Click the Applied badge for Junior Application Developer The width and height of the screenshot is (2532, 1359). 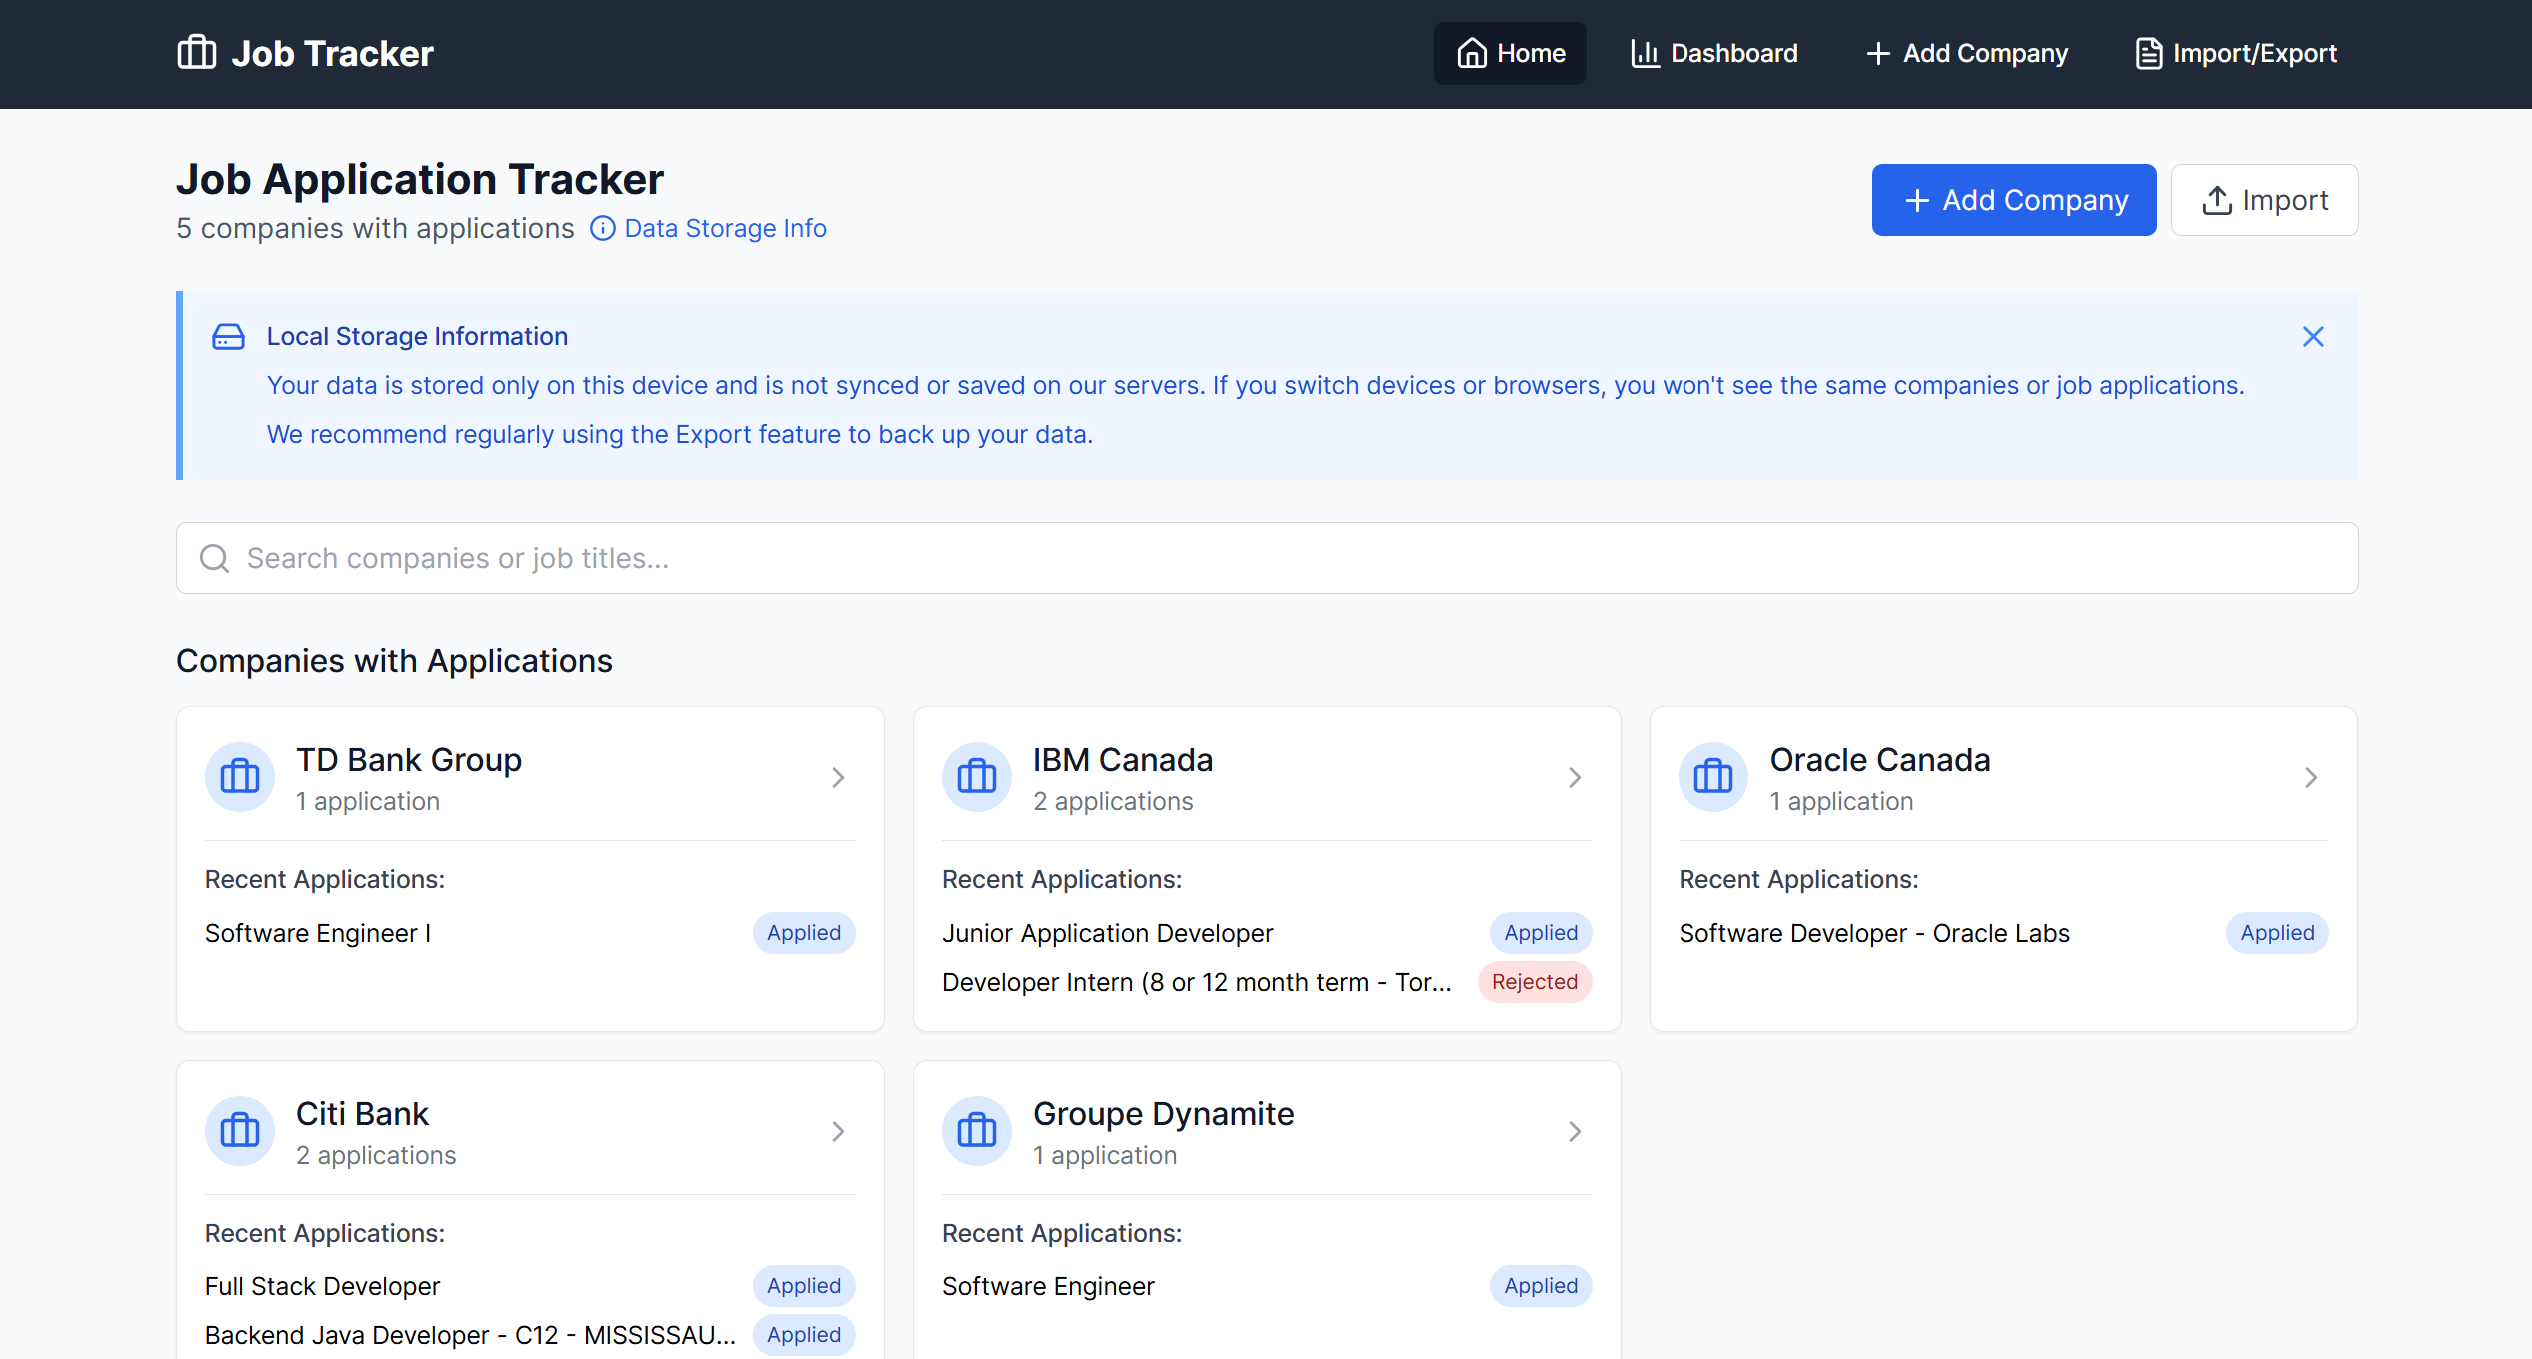pyautogui.click(x=1541, y=933)
